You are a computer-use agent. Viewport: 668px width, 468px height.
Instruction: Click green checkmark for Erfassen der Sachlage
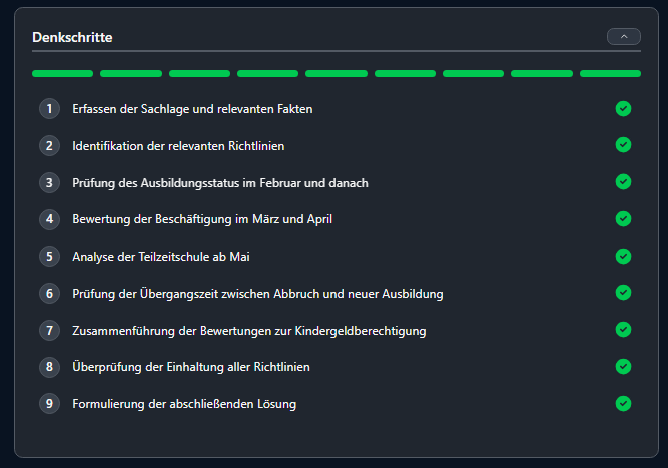(623, 108)
